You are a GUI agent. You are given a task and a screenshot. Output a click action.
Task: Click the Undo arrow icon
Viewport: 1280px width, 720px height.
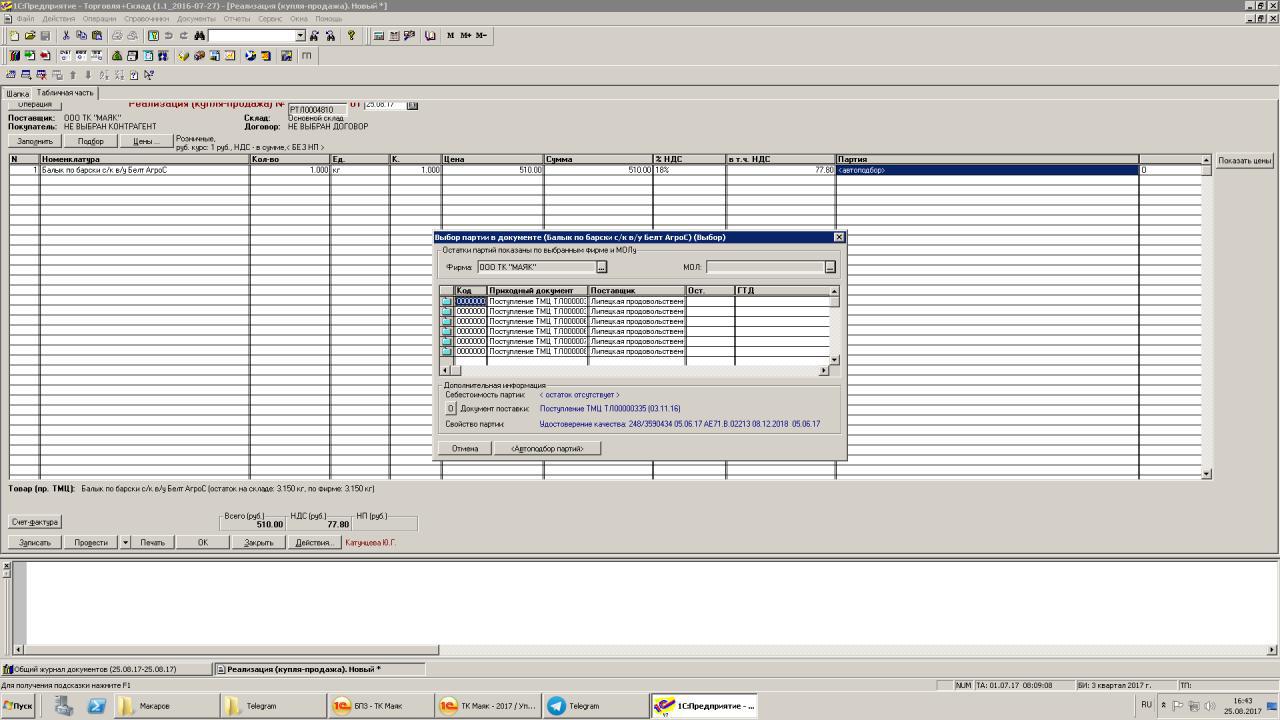tap(168, 36)
